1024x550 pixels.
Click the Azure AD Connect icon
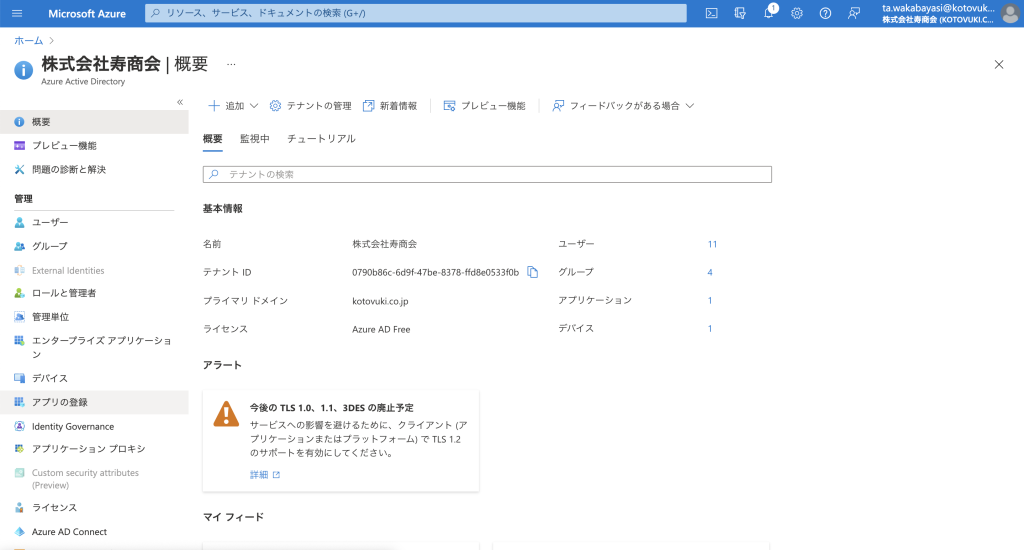(x=20, y=532)
